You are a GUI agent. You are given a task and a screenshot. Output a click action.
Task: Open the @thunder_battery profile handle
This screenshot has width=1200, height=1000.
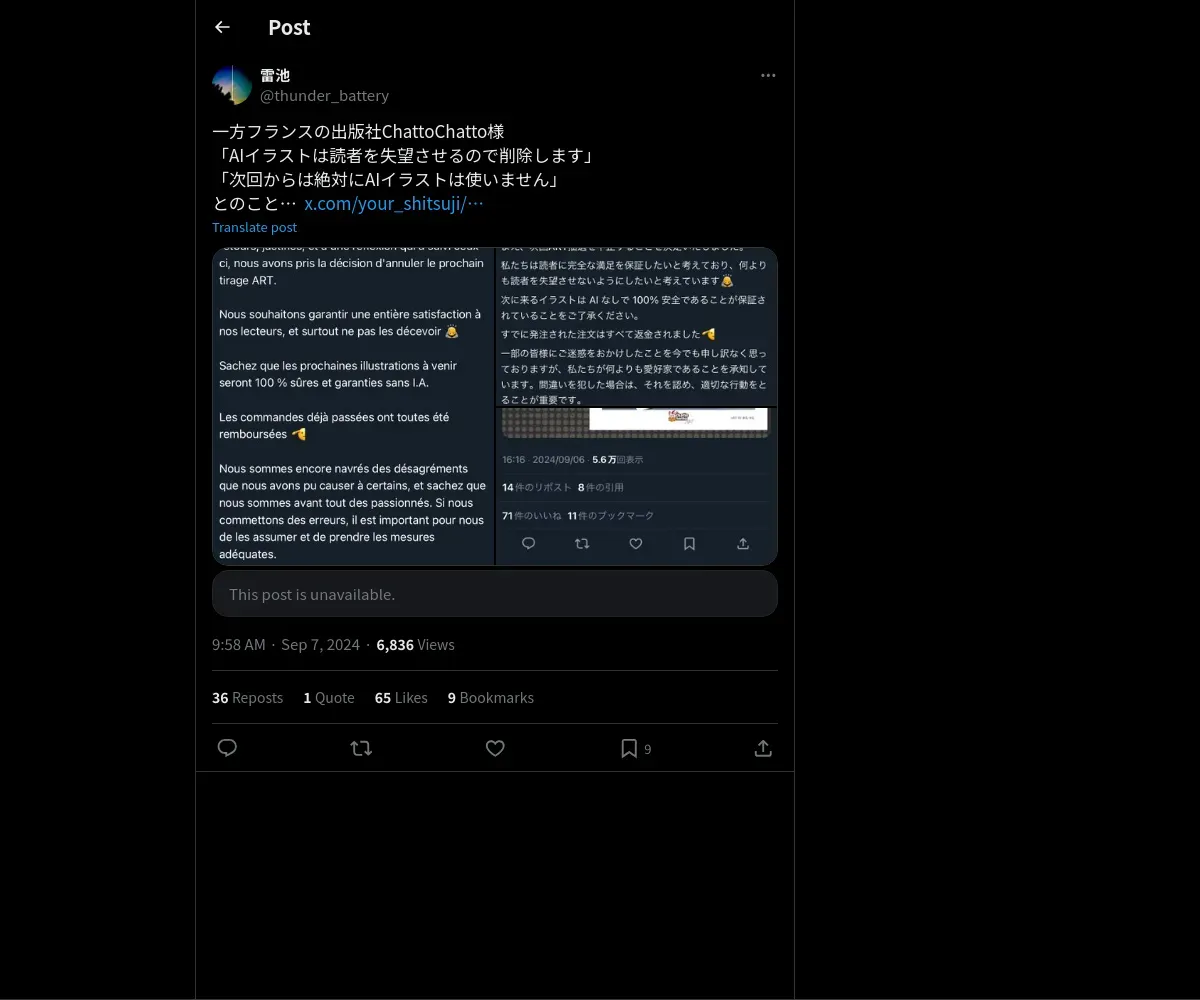324,96
